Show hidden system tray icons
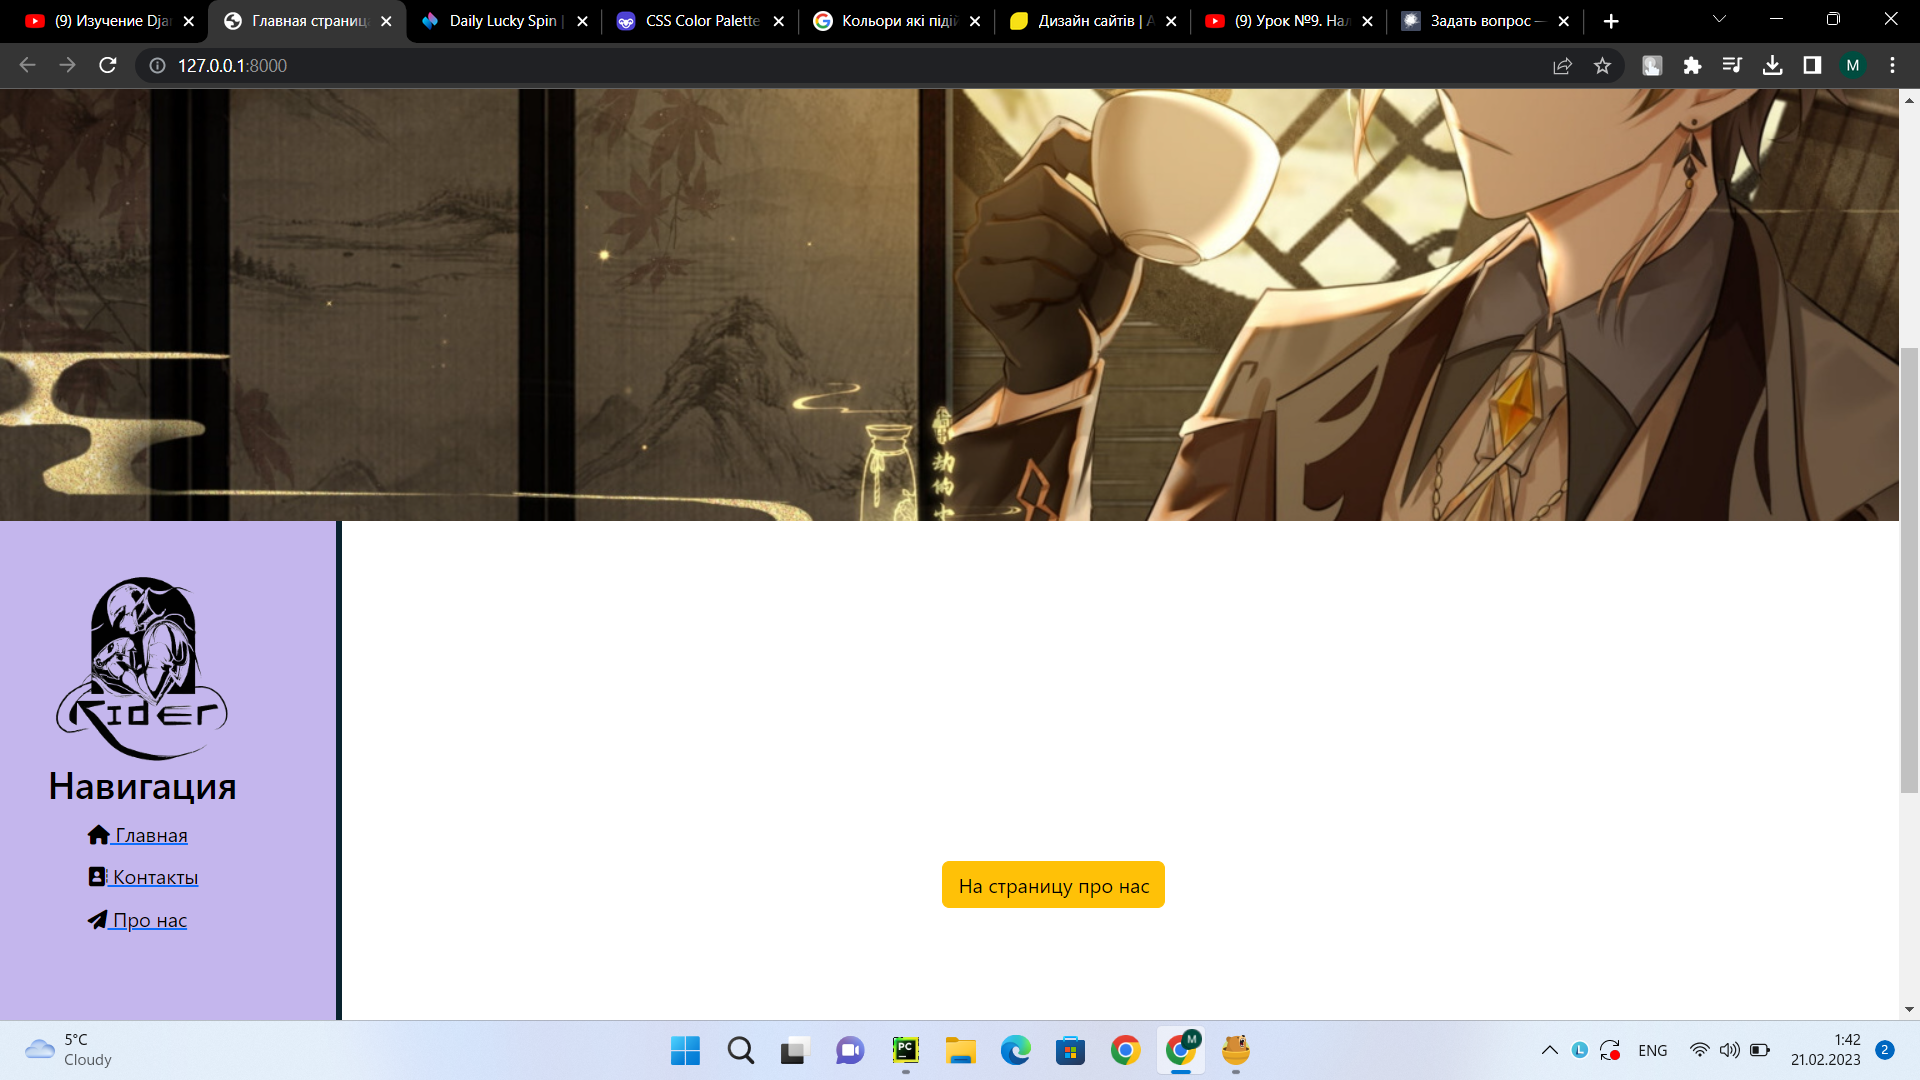The height and width of the screenshot is (1080, 1920). [1549, 1050]
